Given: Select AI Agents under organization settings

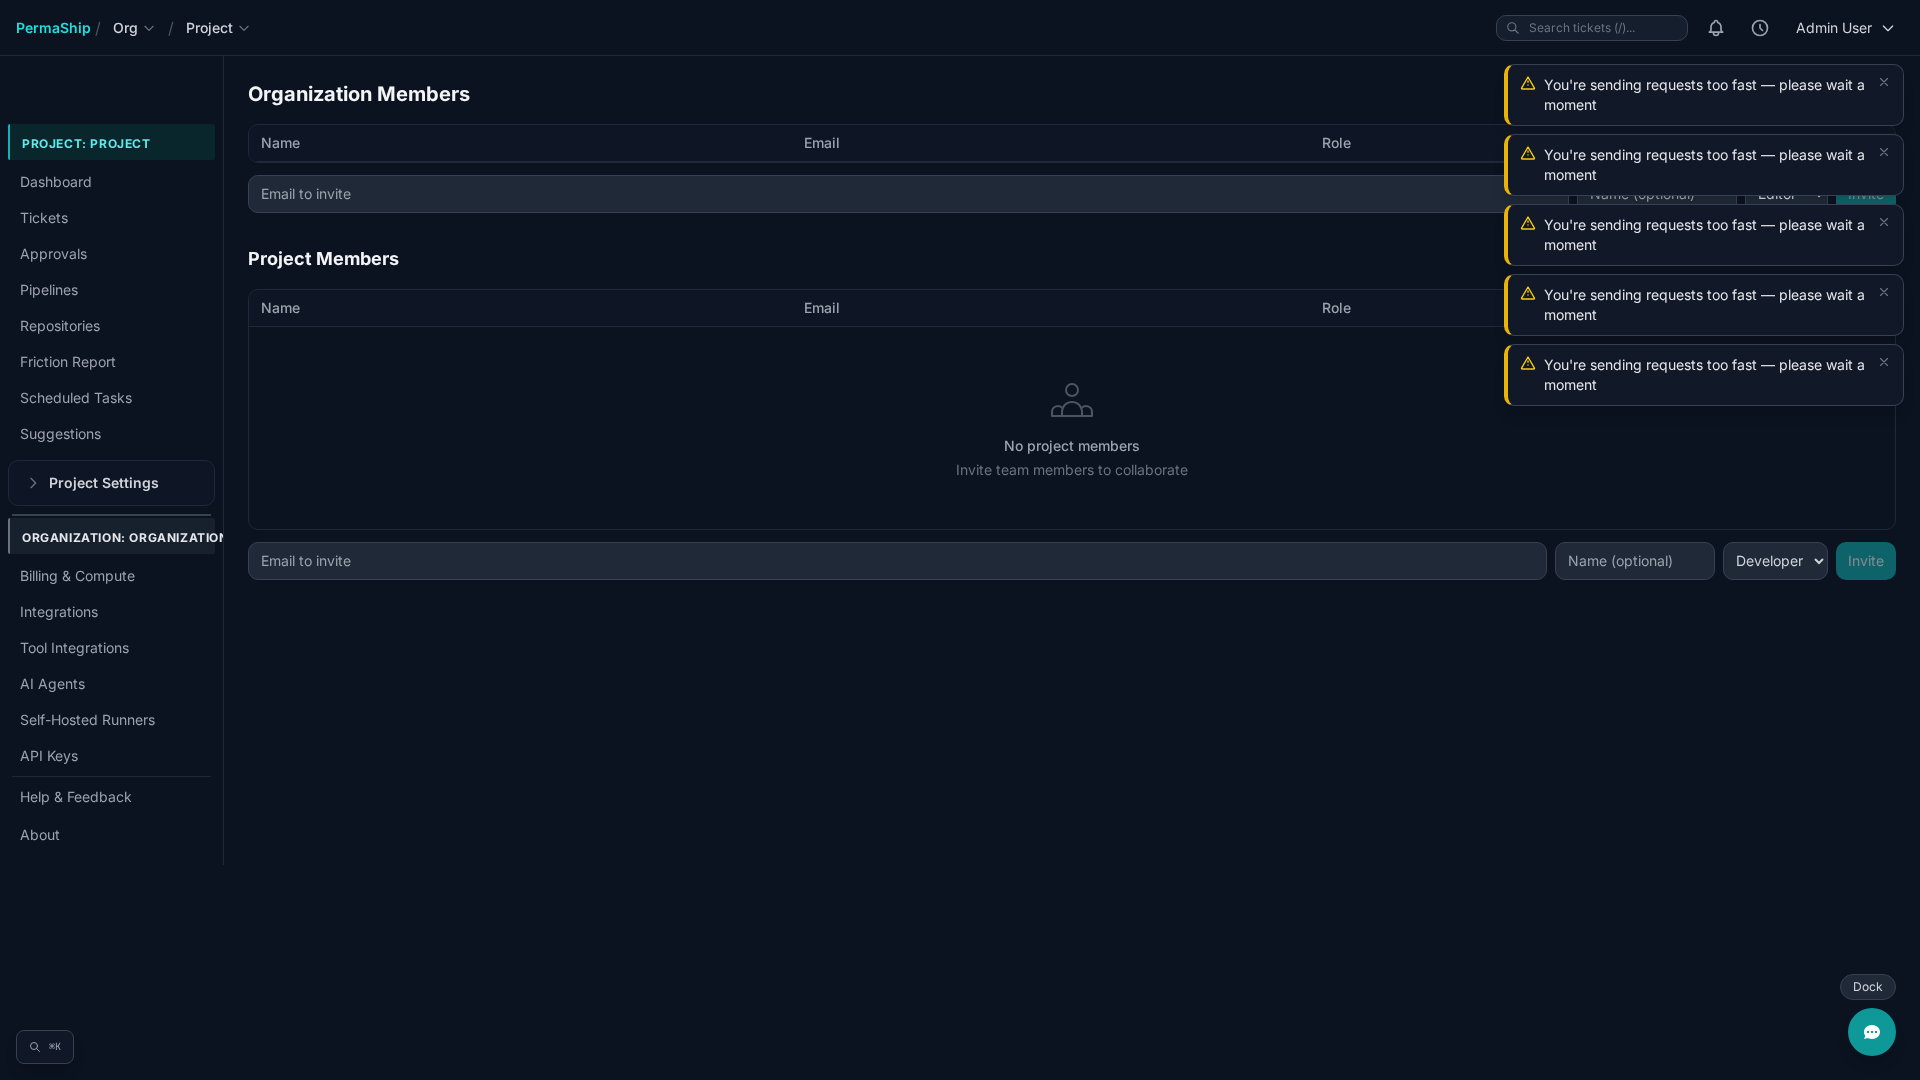Looking at the screenshot, I should 52,684.
